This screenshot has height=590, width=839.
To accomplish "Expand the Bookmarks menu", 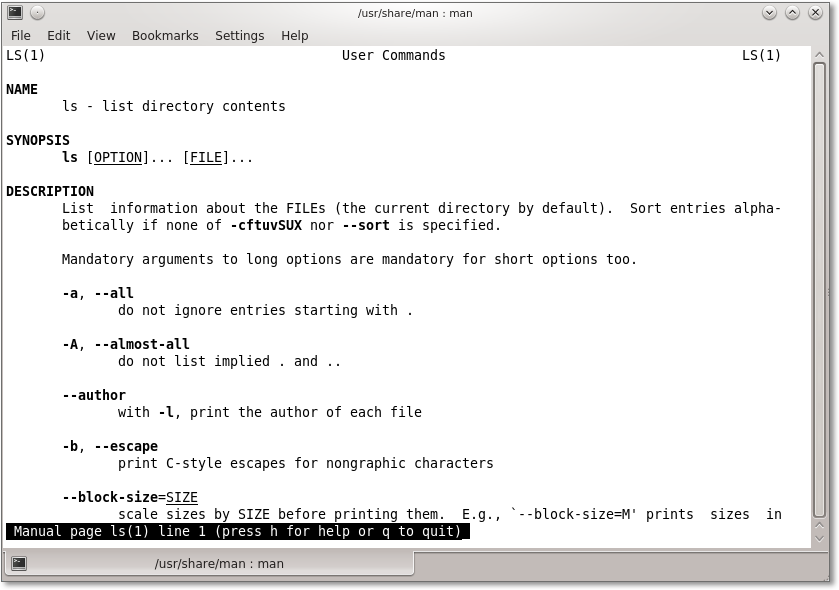I will click(x=165, y=35).
